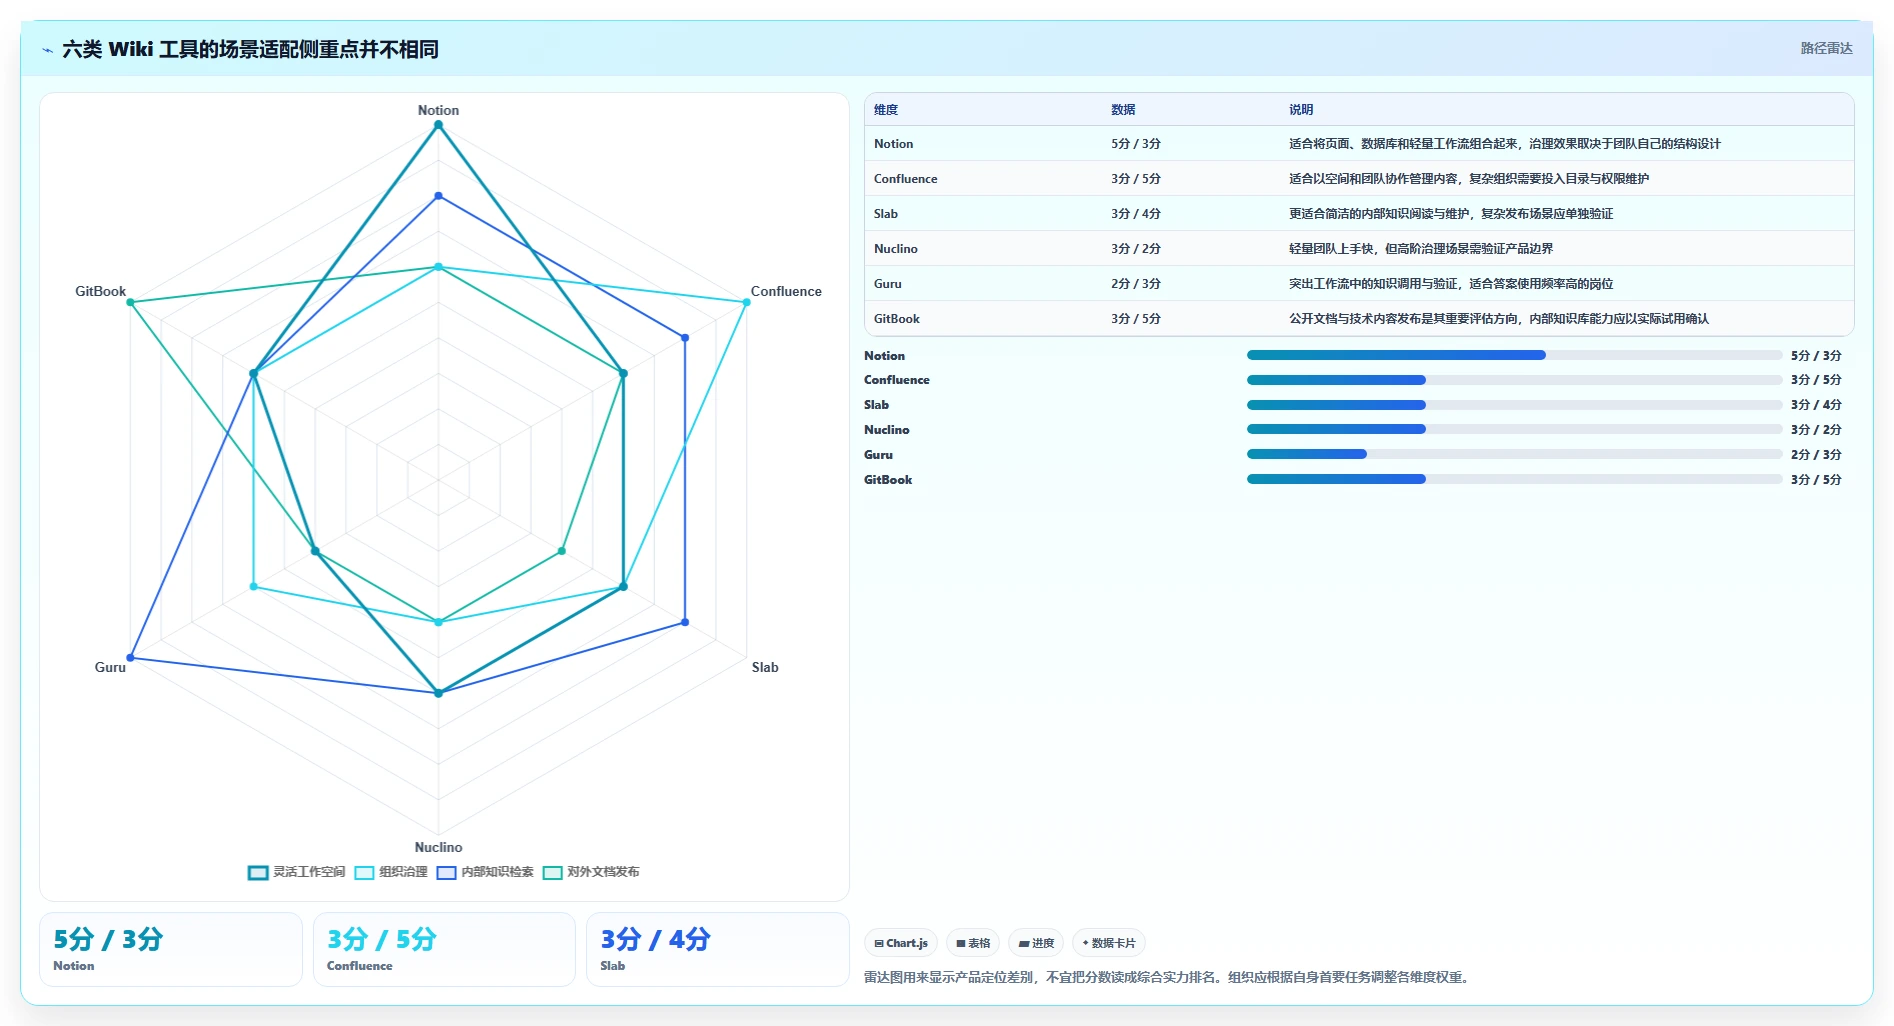
Task: Click the 灵活工作空间 legend label
Action: coord(309,872)
